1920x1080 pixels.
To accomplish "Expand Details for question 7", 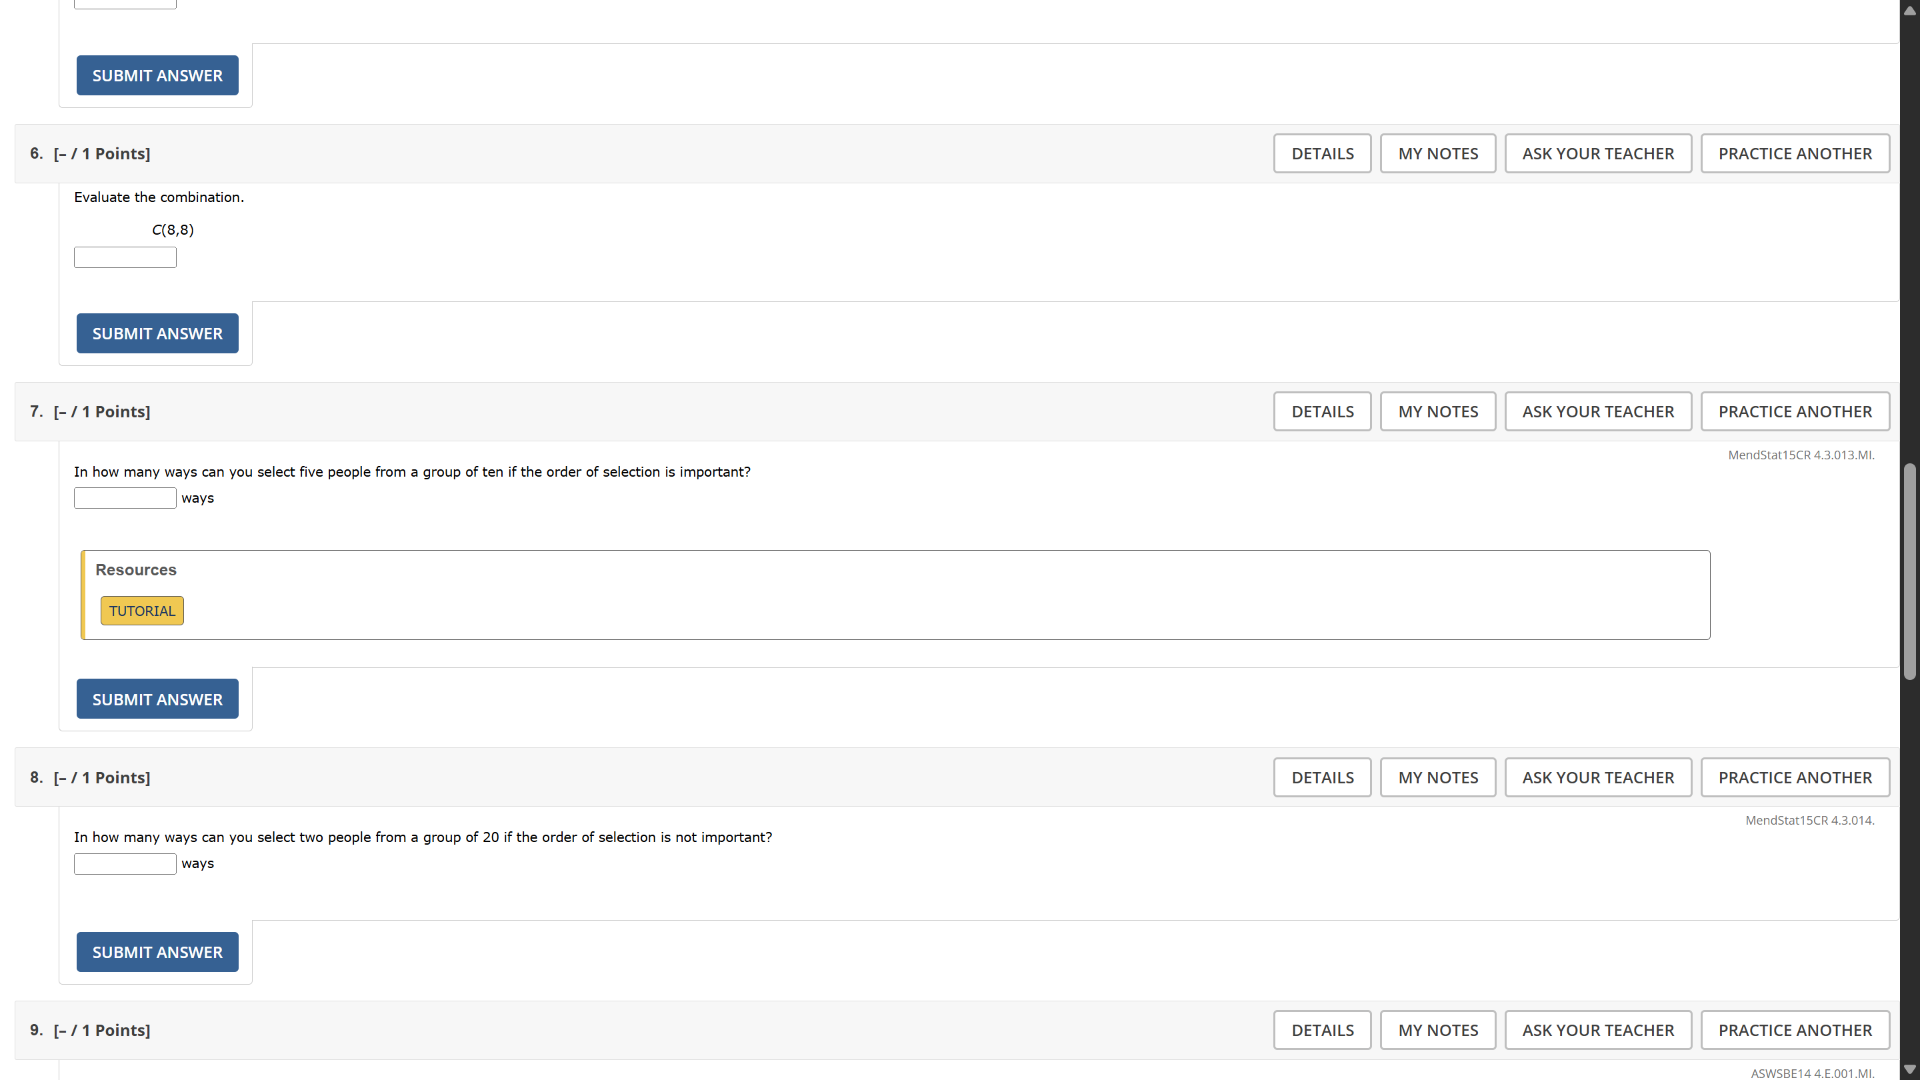I will (1322, 411).
